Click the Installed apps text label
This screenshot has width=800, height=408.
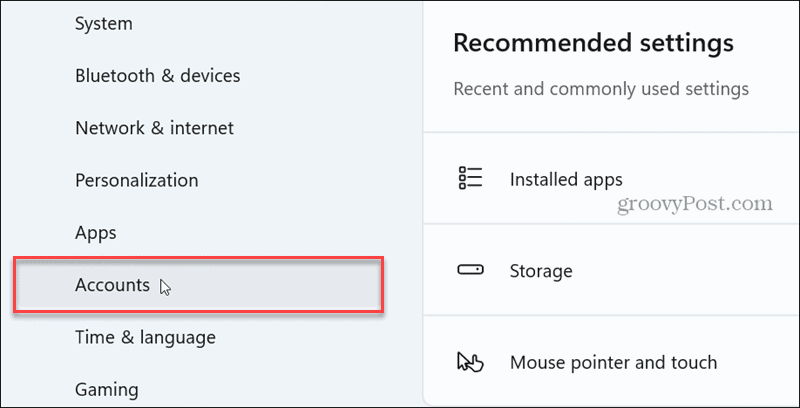click(566, 180)
